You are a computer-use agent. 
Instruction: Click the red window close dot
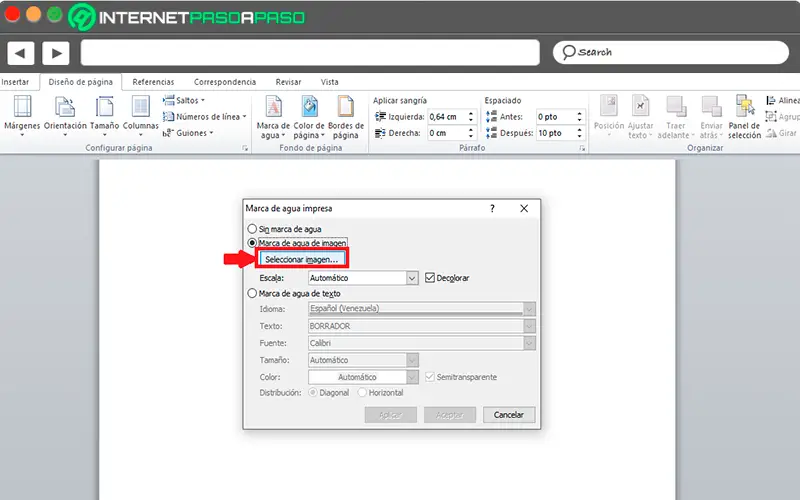(x=12, y=14)
